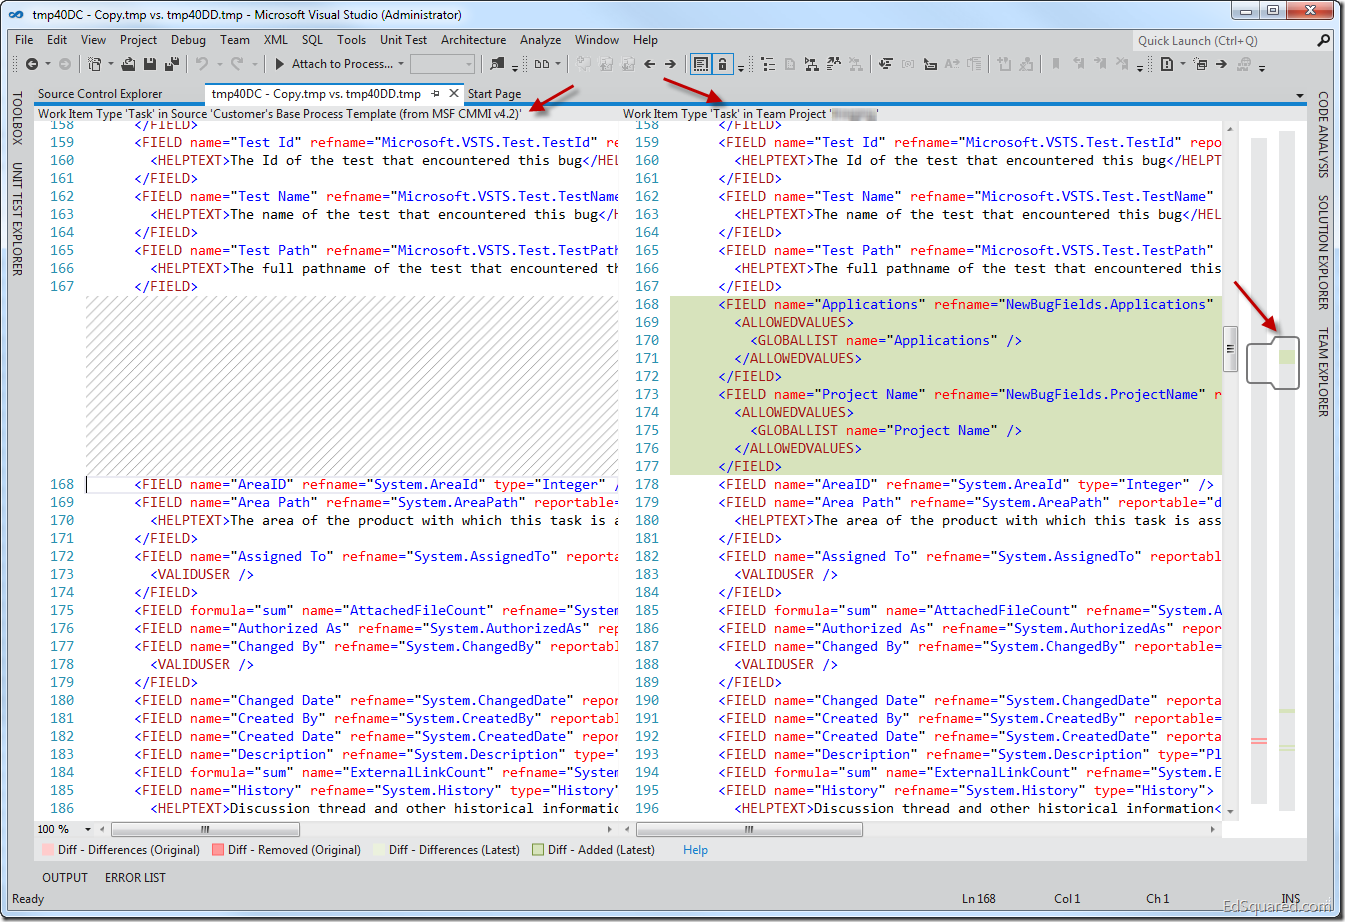Click the AreaID FIELD line 168 in left pane

pos(376,484)
